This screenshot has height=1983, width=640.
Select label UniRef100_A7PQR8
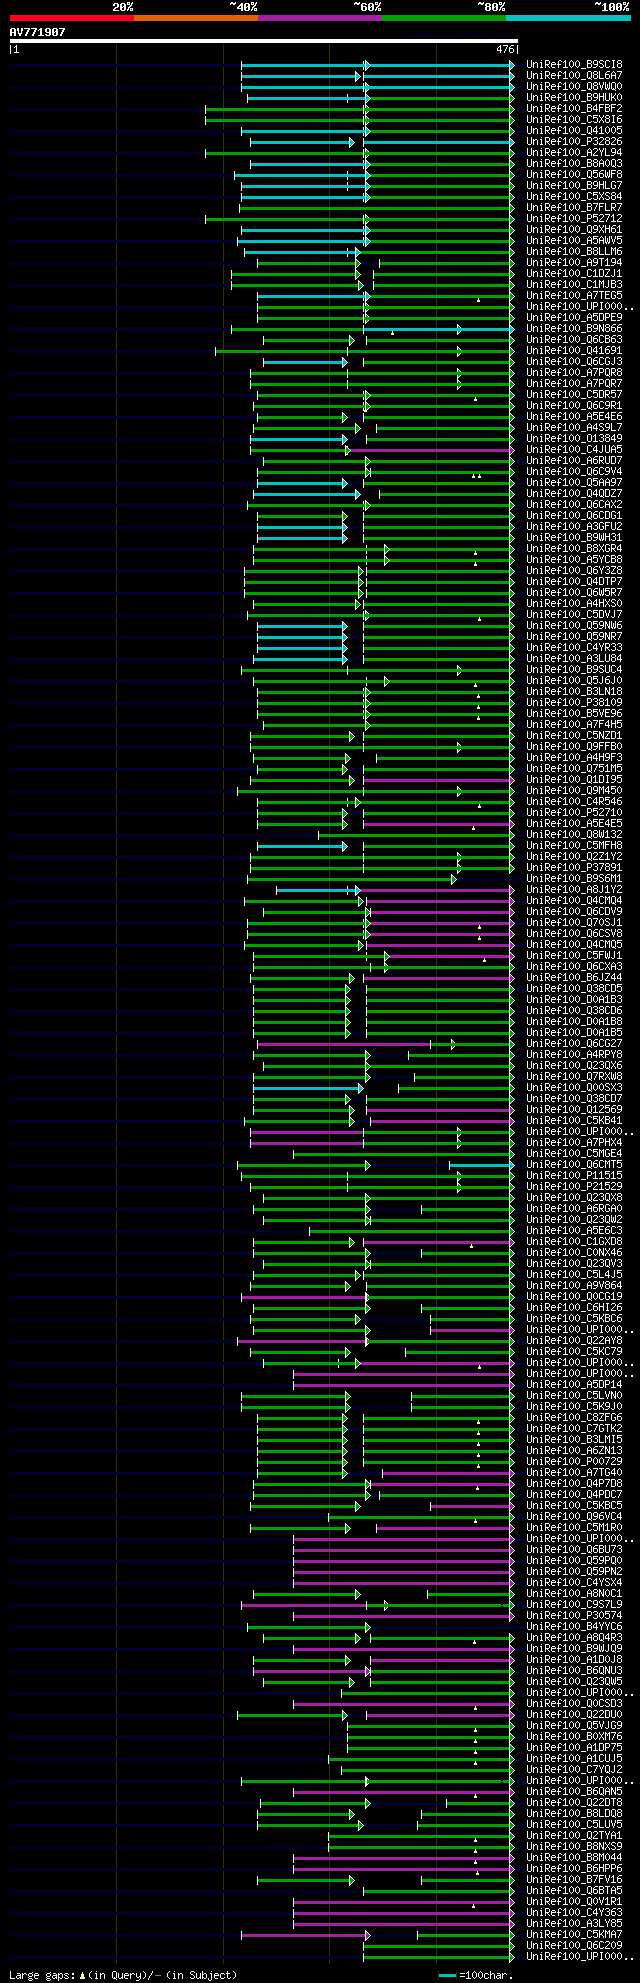[574, 372]
